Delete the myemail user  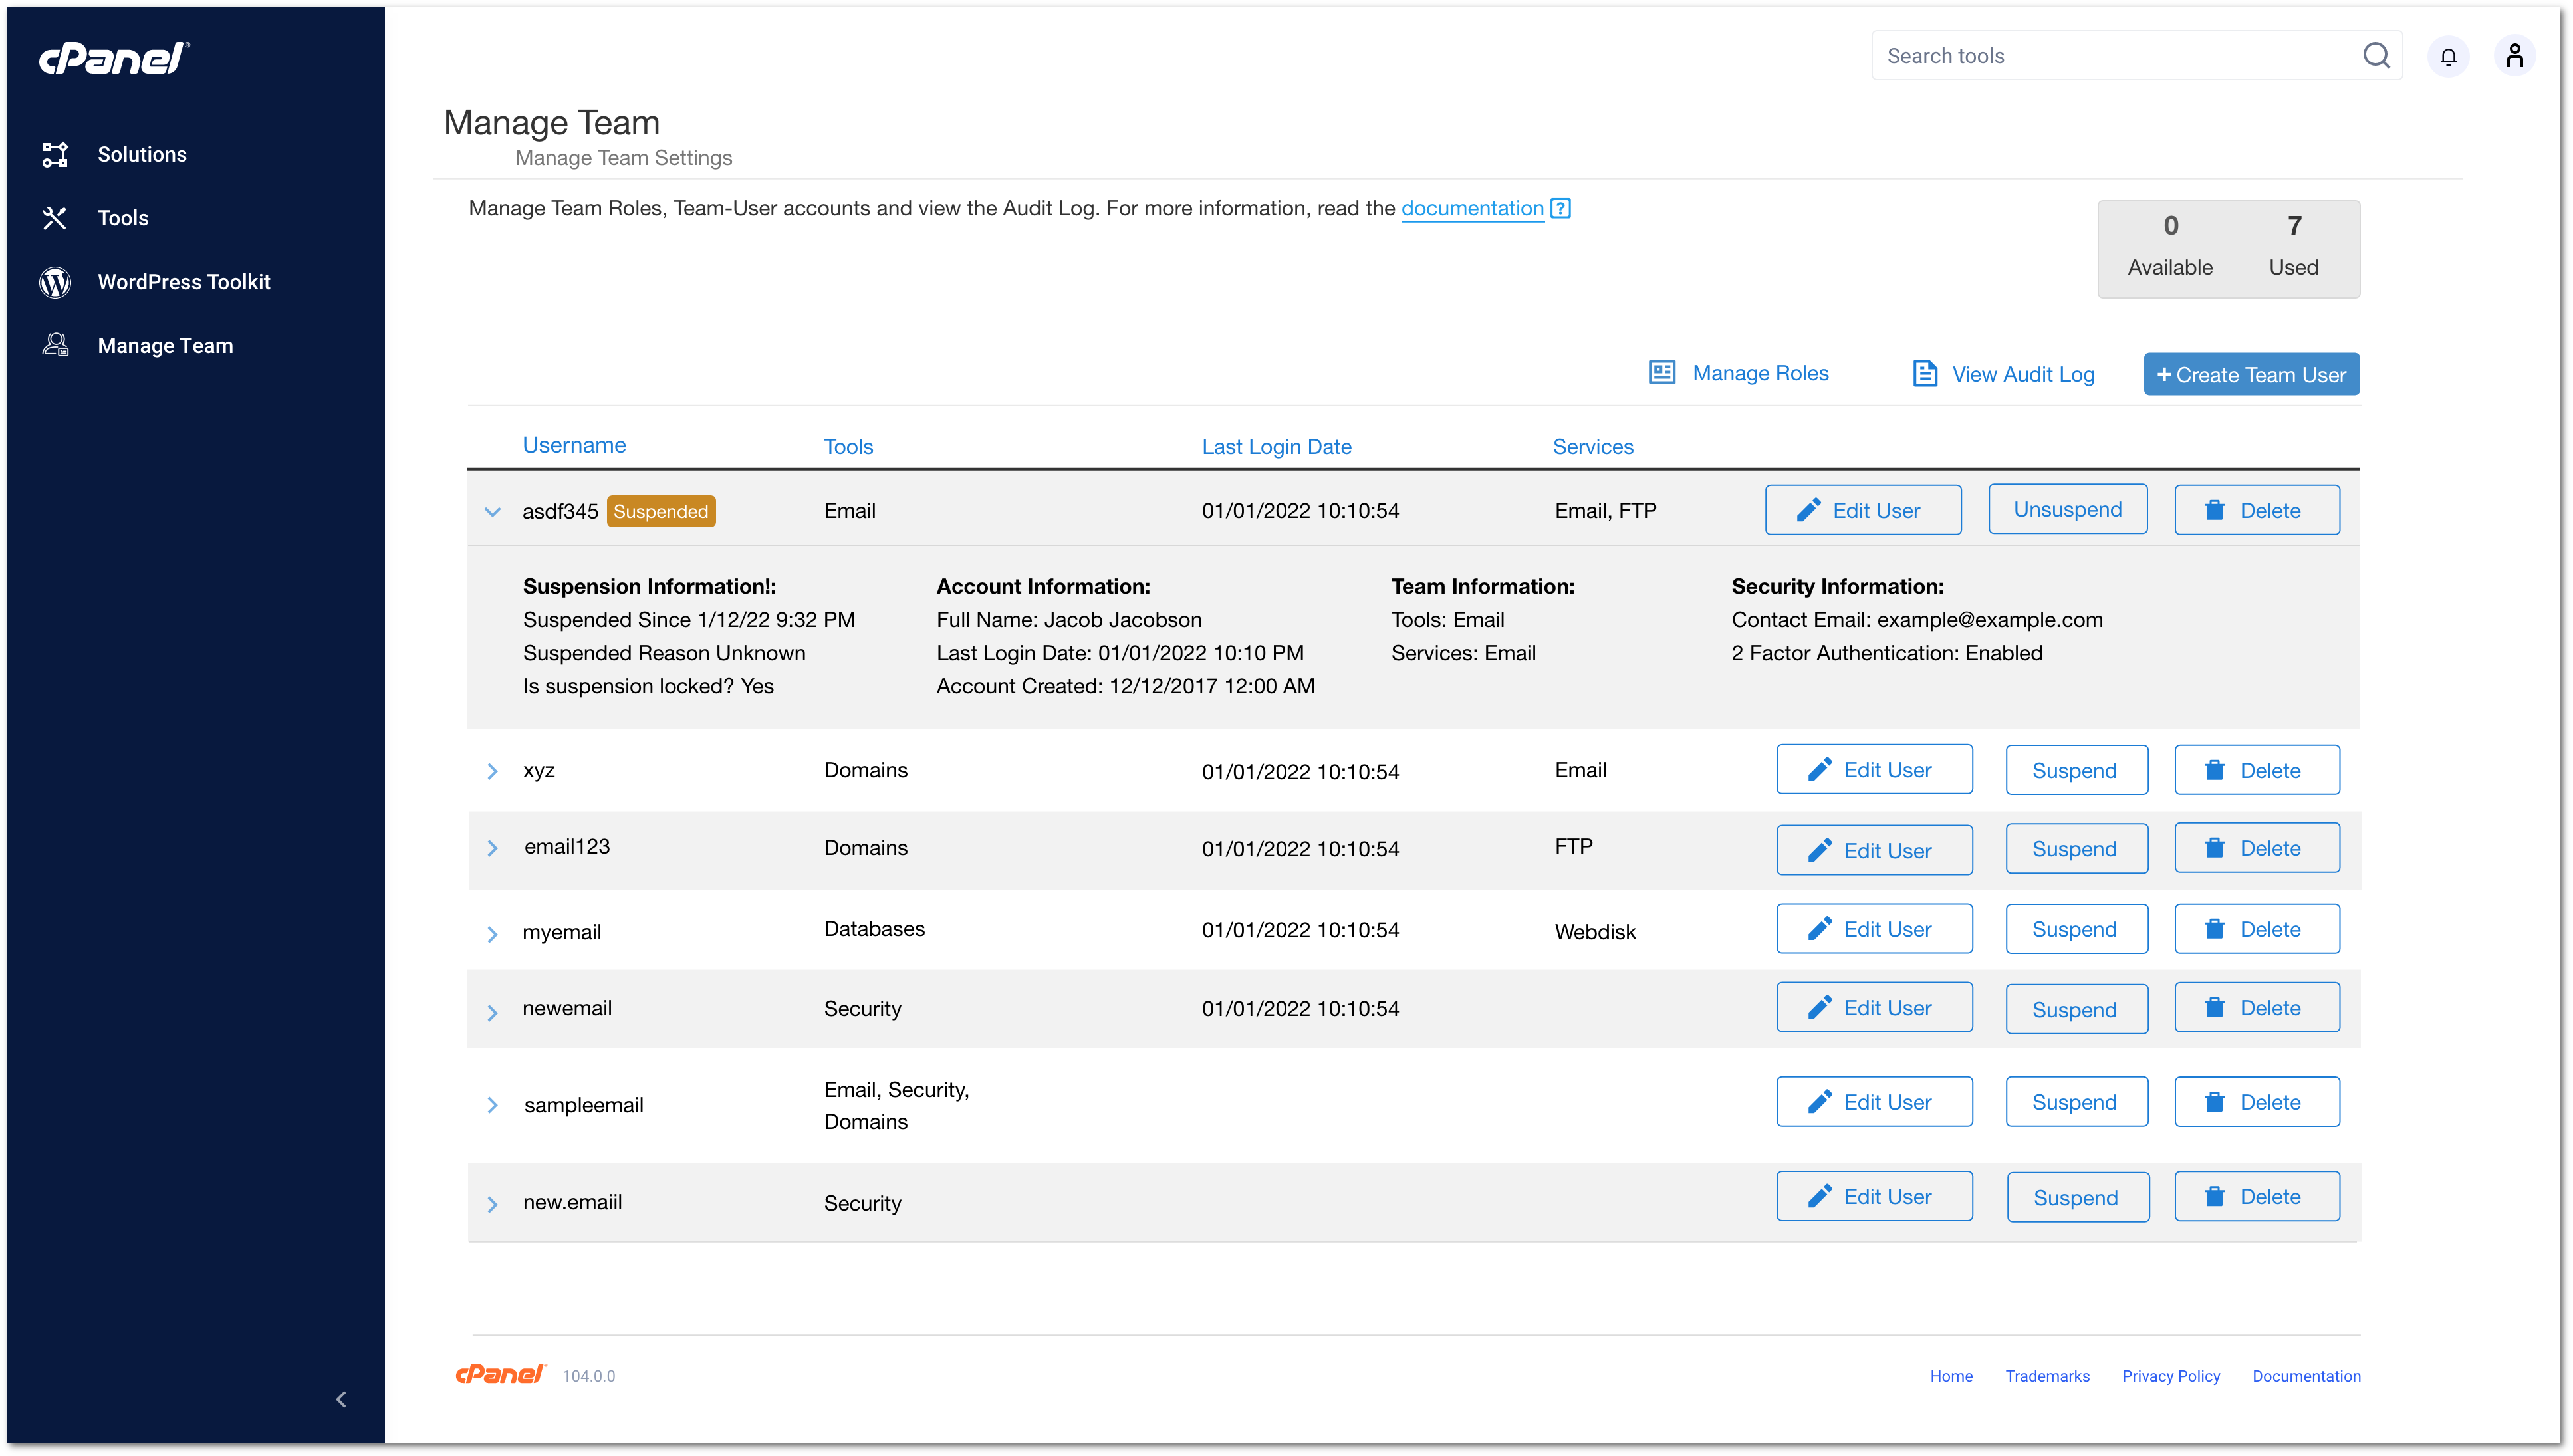2256,929
